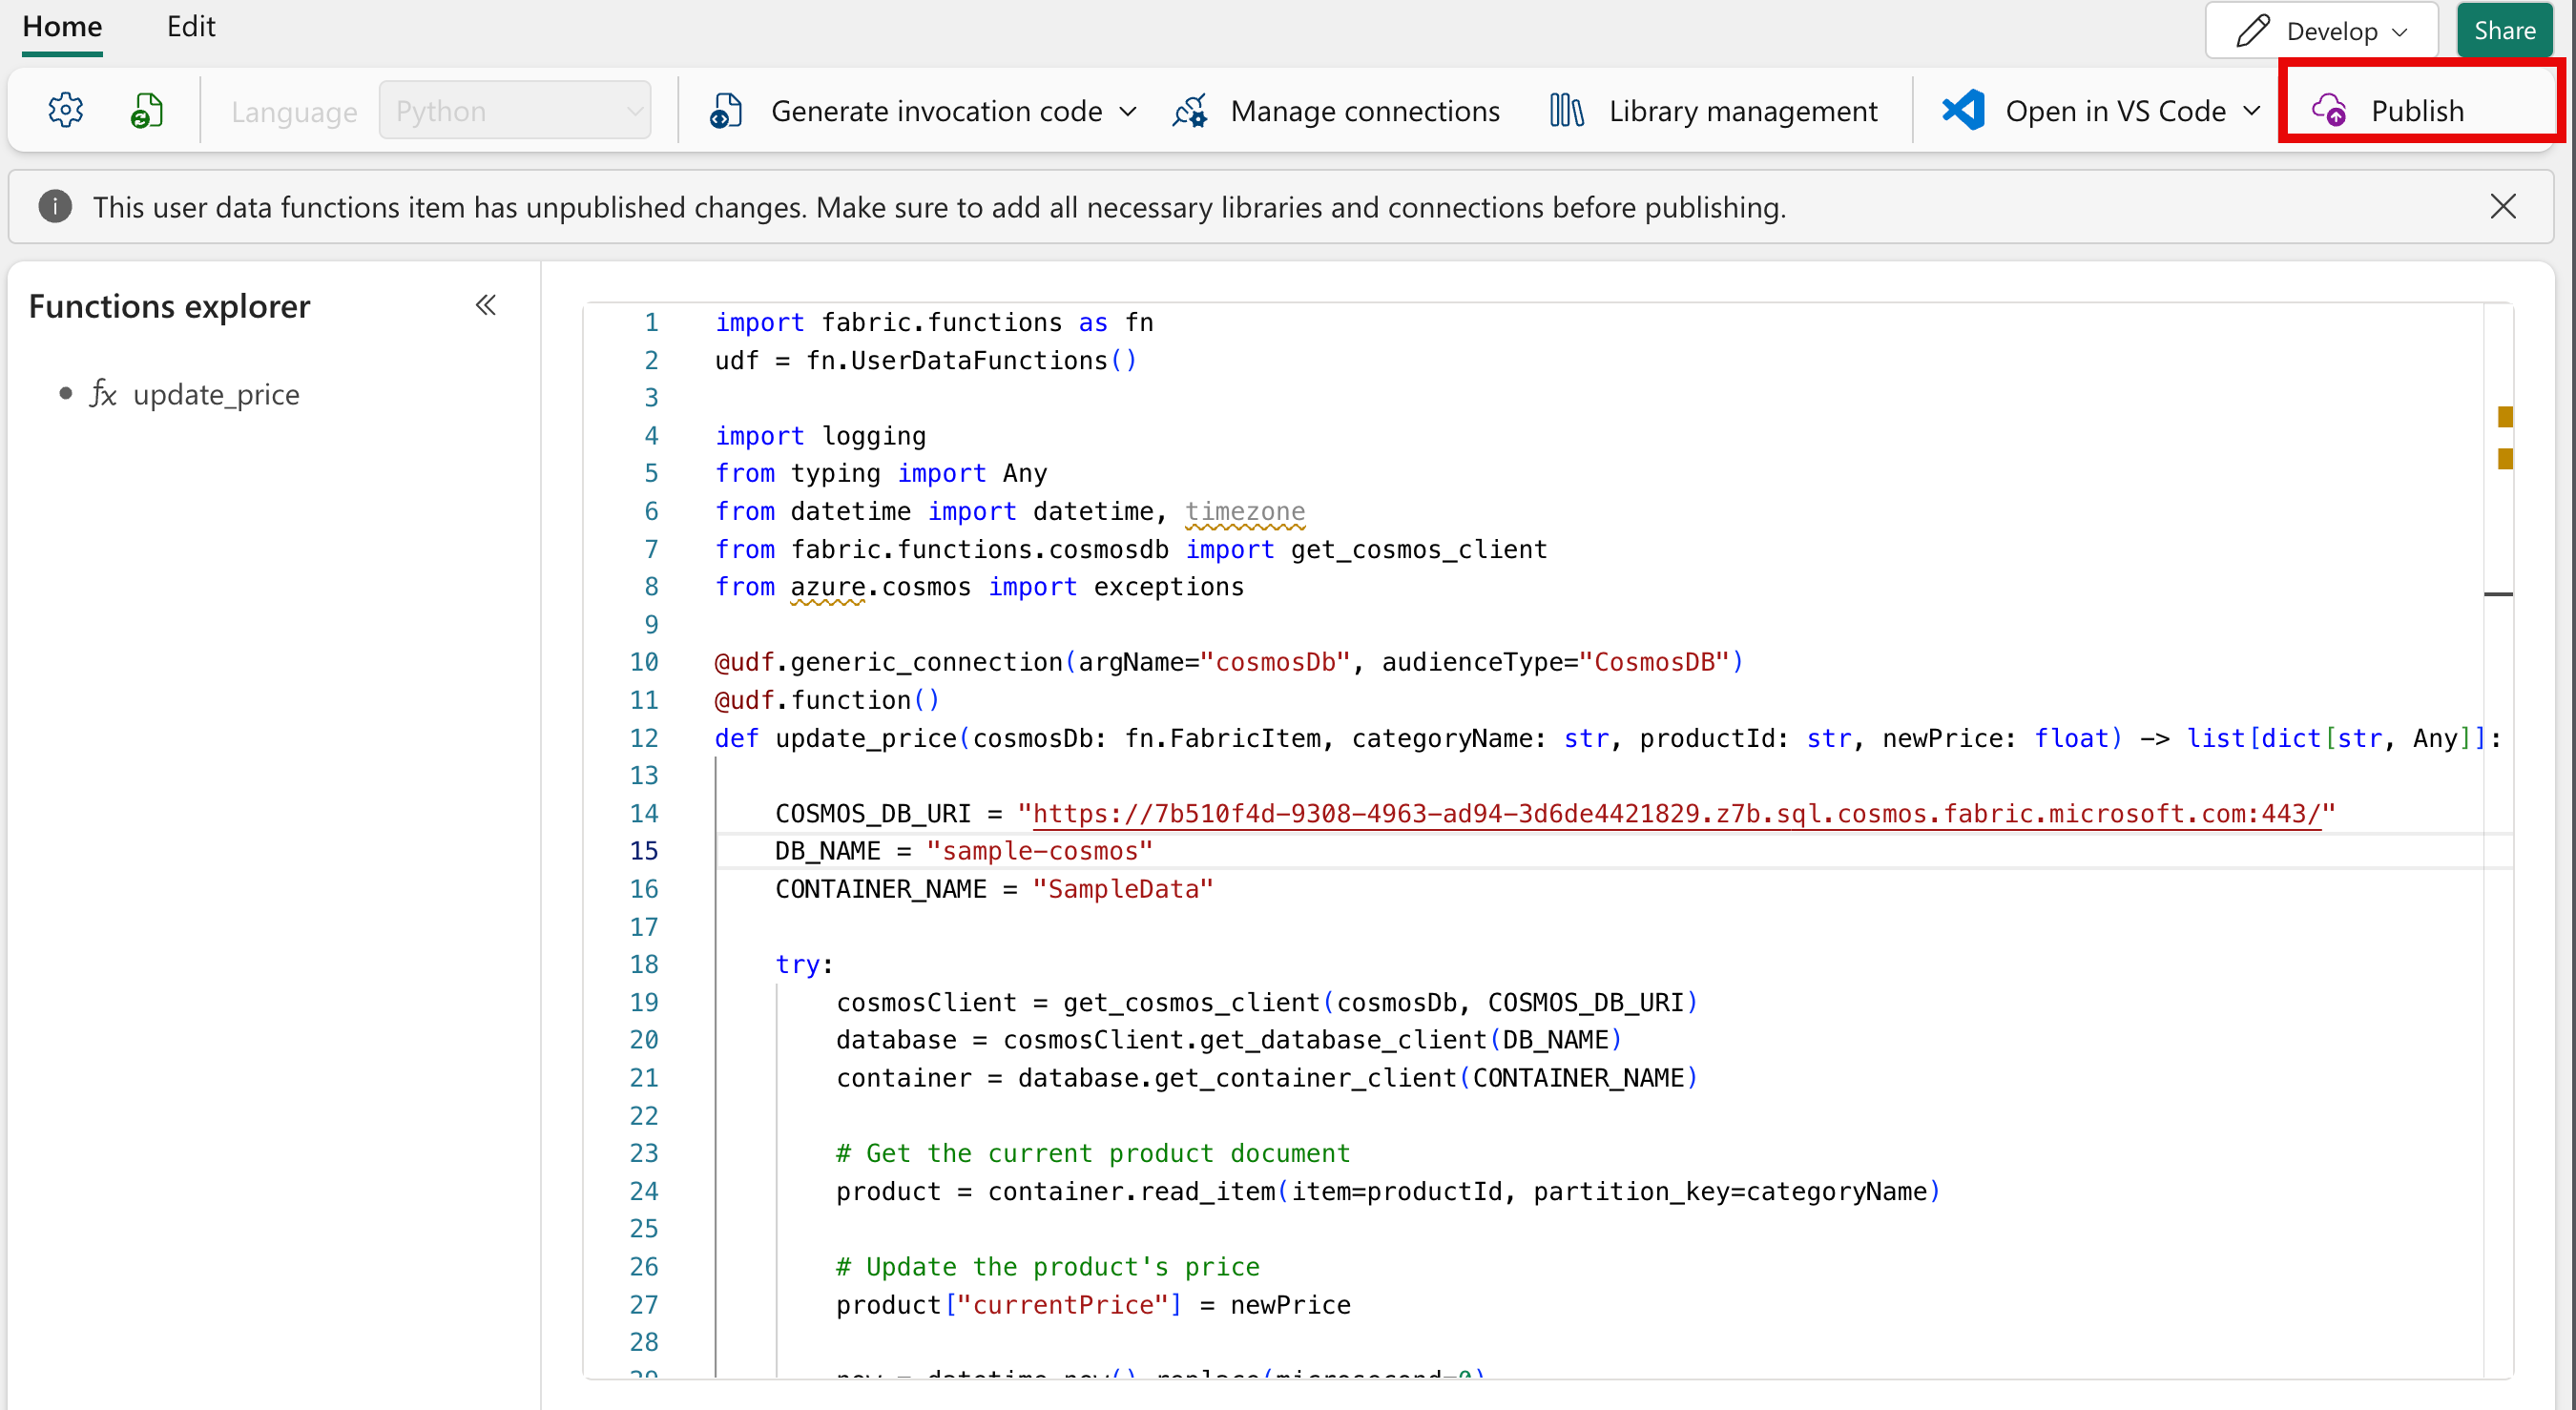This screenshot has width=2576, height=1410.
Task: Click the second orange marker in the overview ruler
Action: point(2505,459)
